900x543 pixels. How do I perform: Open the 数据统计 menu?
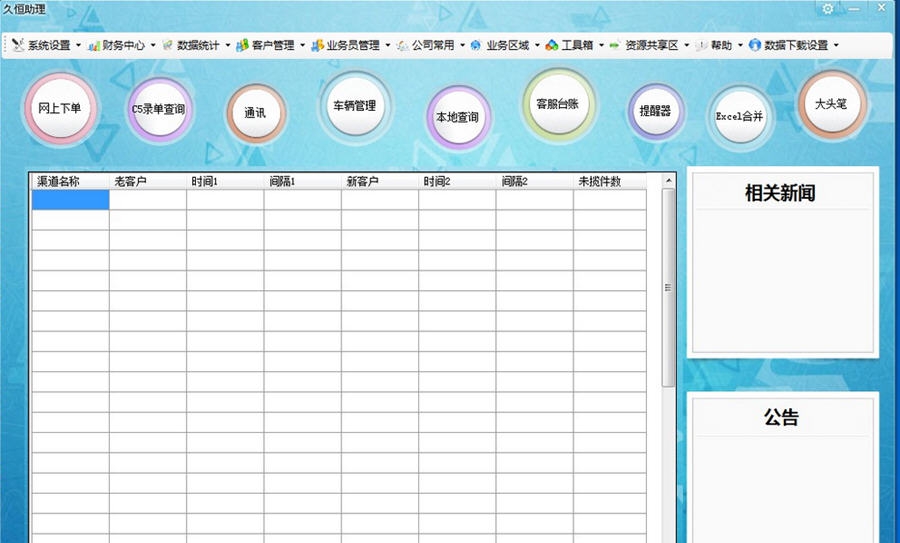[198, 45]
